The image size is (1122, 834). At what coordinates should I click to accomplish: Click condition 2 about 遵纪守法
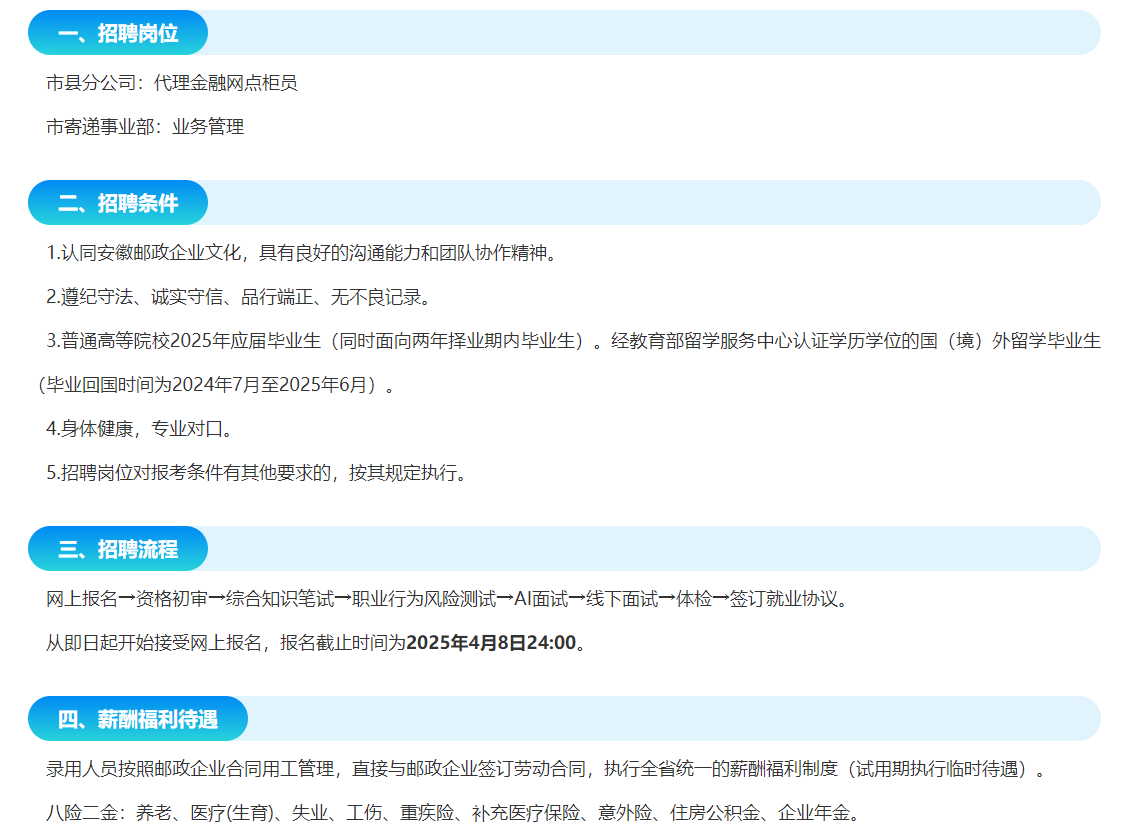pos(238,297)
